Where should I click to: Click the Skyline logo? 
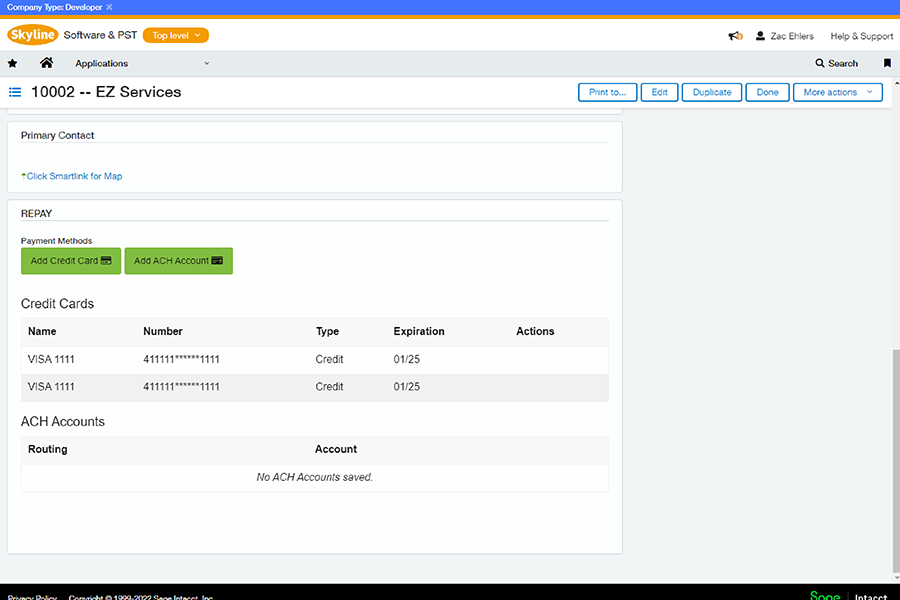(33, 35)
